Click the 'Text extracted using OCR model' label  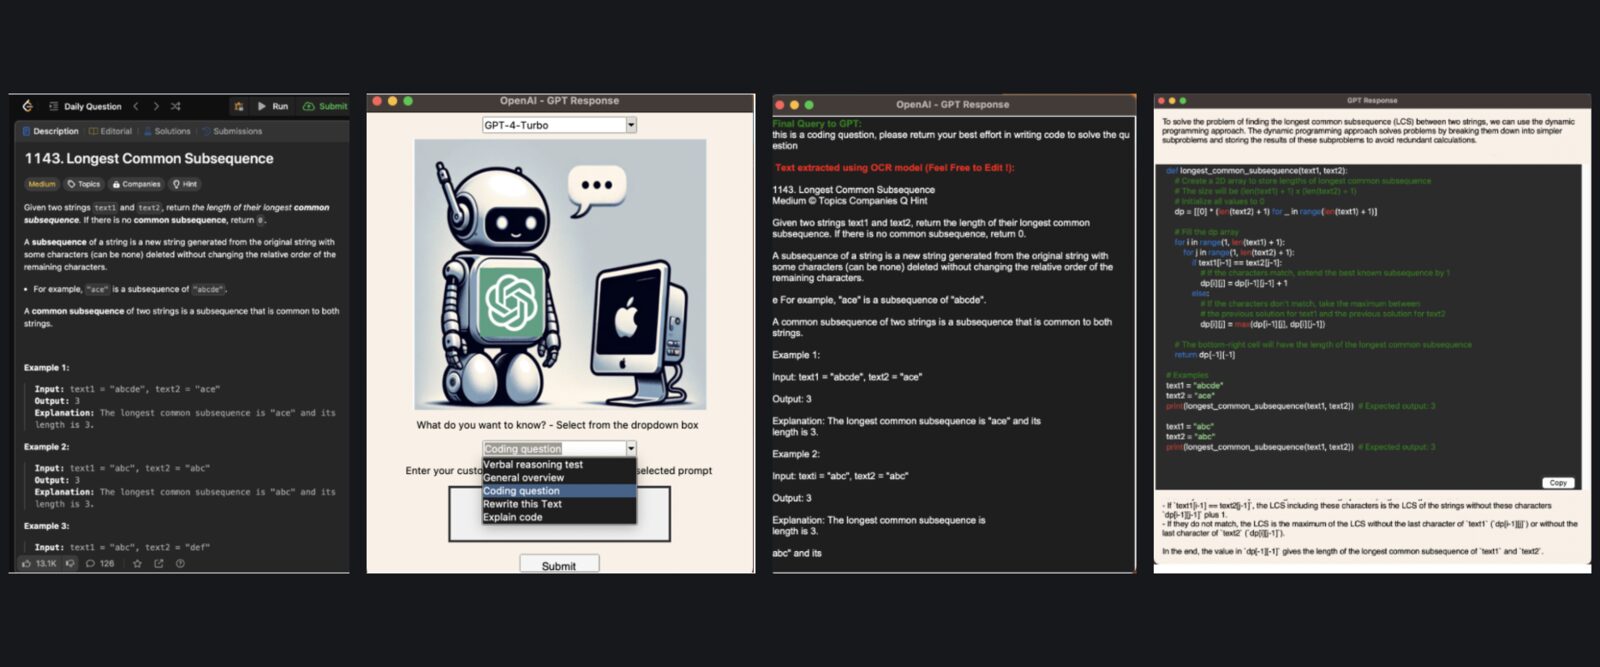(x=895, y=168)
